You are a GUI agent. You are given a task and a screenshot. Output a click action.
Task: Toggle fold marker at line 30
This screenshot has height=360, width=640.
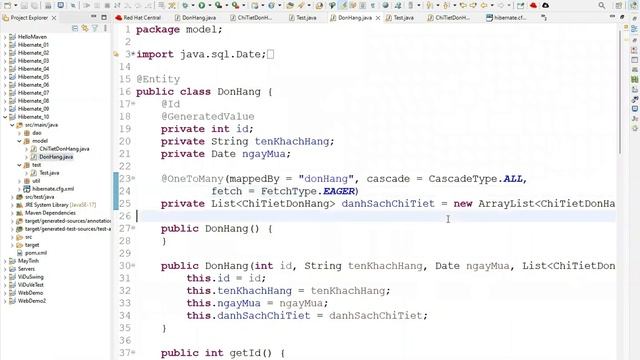133,266
